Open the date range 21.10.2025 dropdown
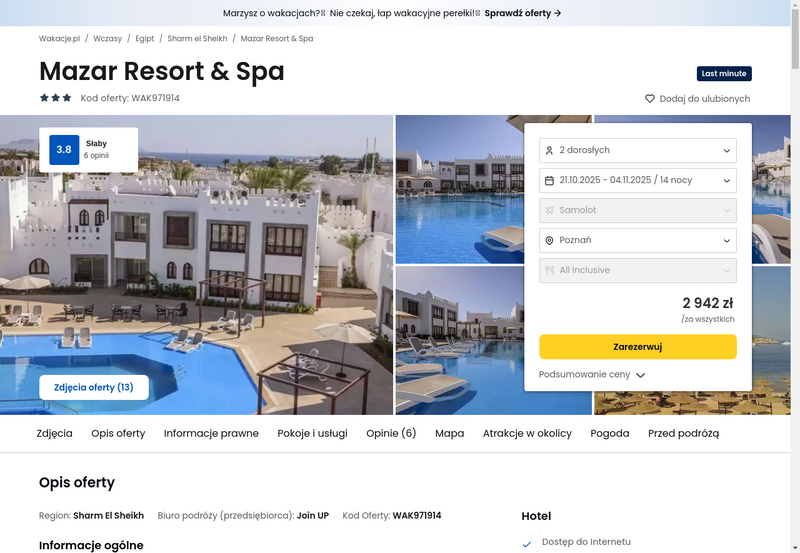 click(x=638, y=181)
